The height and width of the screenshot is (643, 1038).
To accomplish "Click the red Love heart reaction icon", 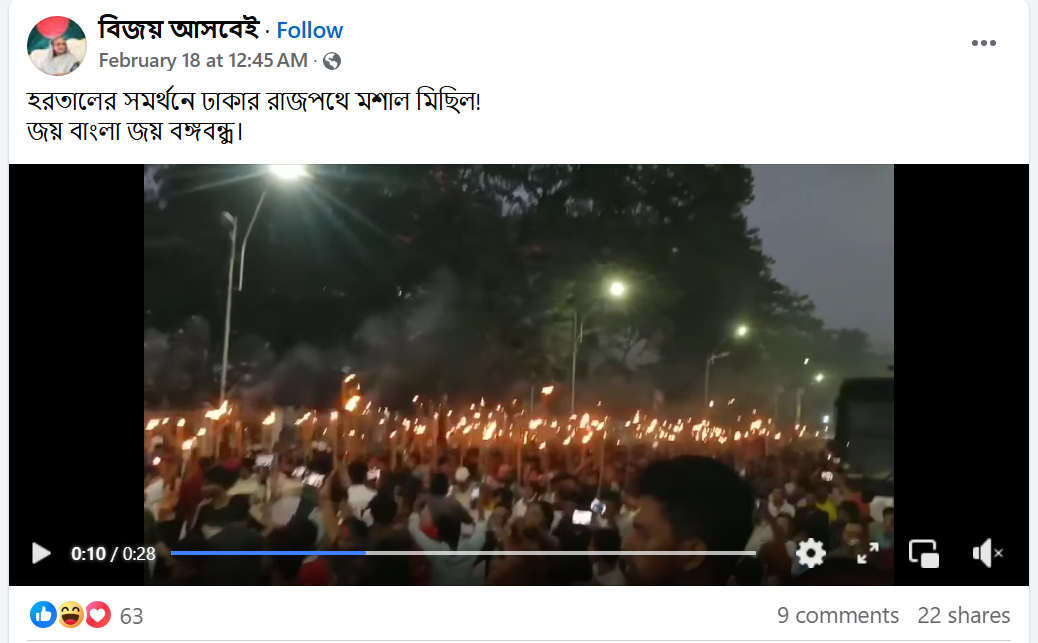I will (x=97, y=615).
